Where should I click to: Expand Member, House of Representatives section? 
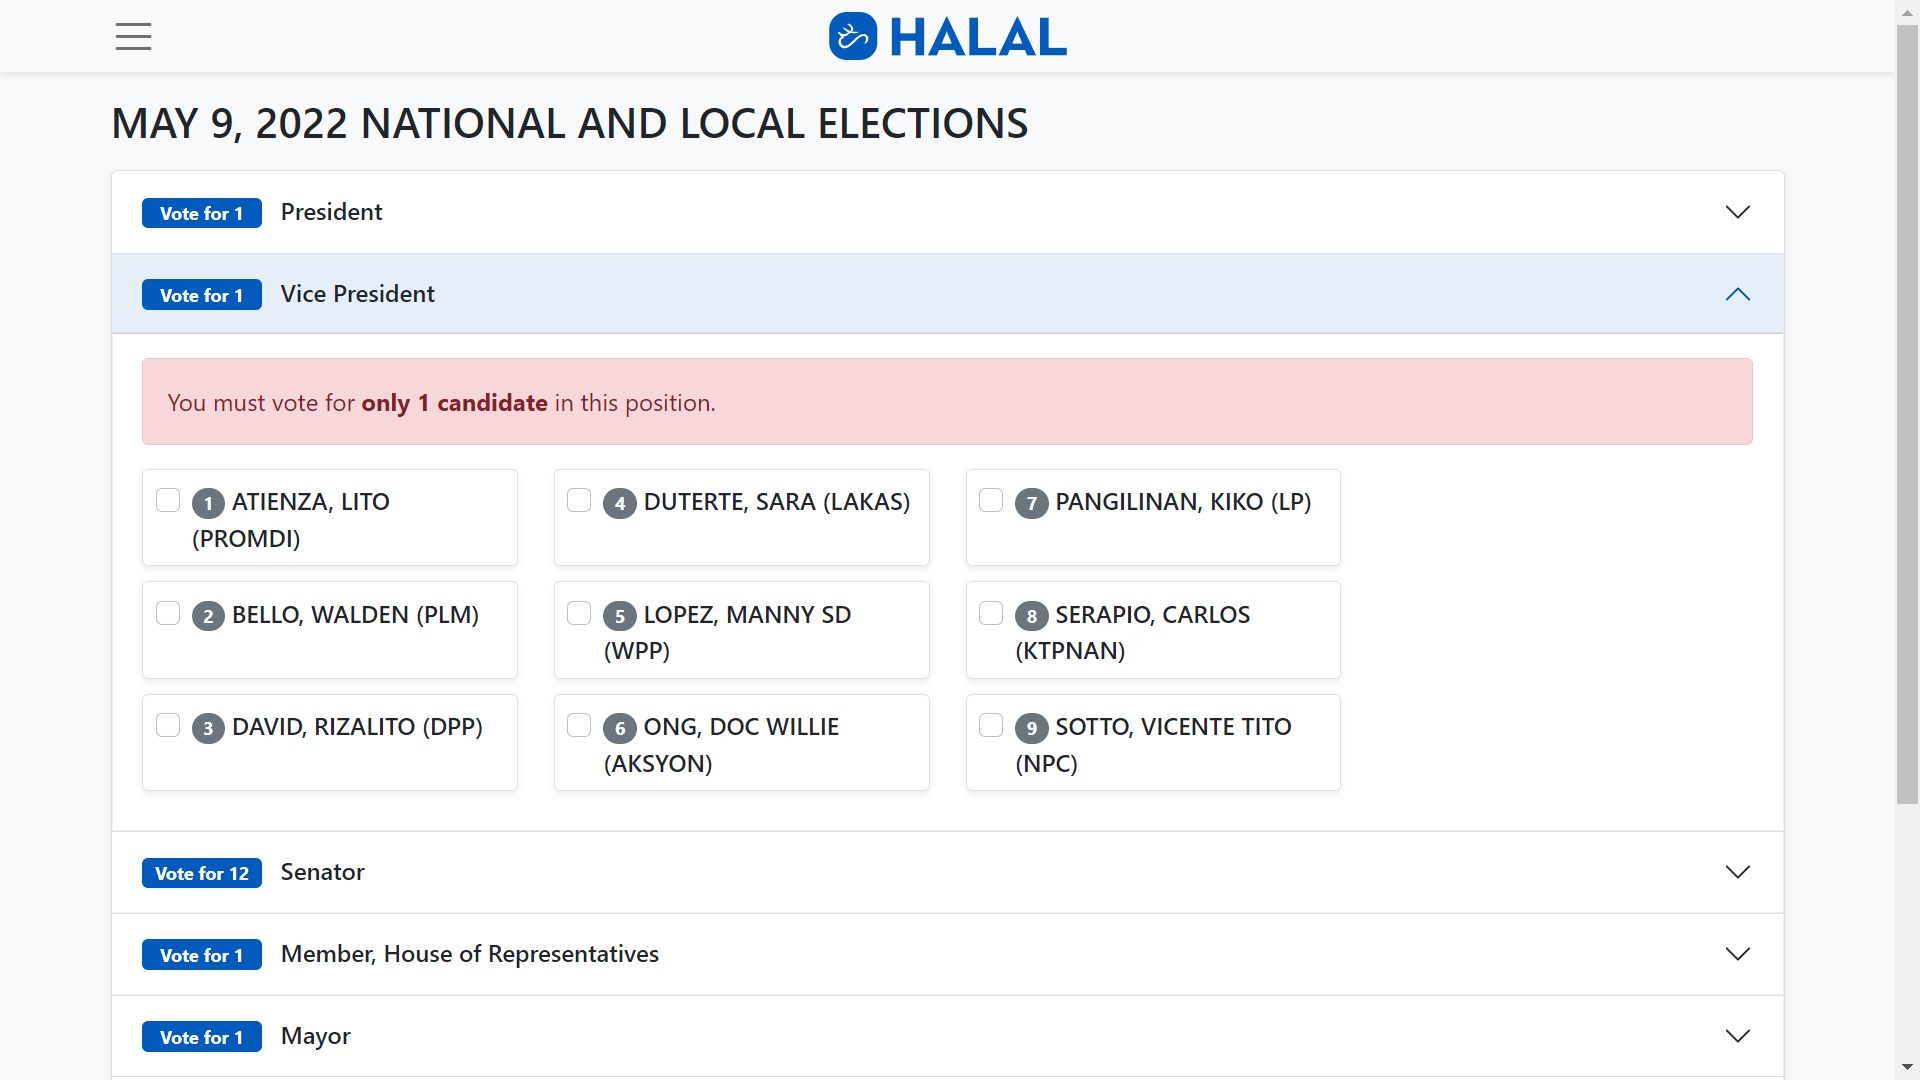click(1738, 954)
